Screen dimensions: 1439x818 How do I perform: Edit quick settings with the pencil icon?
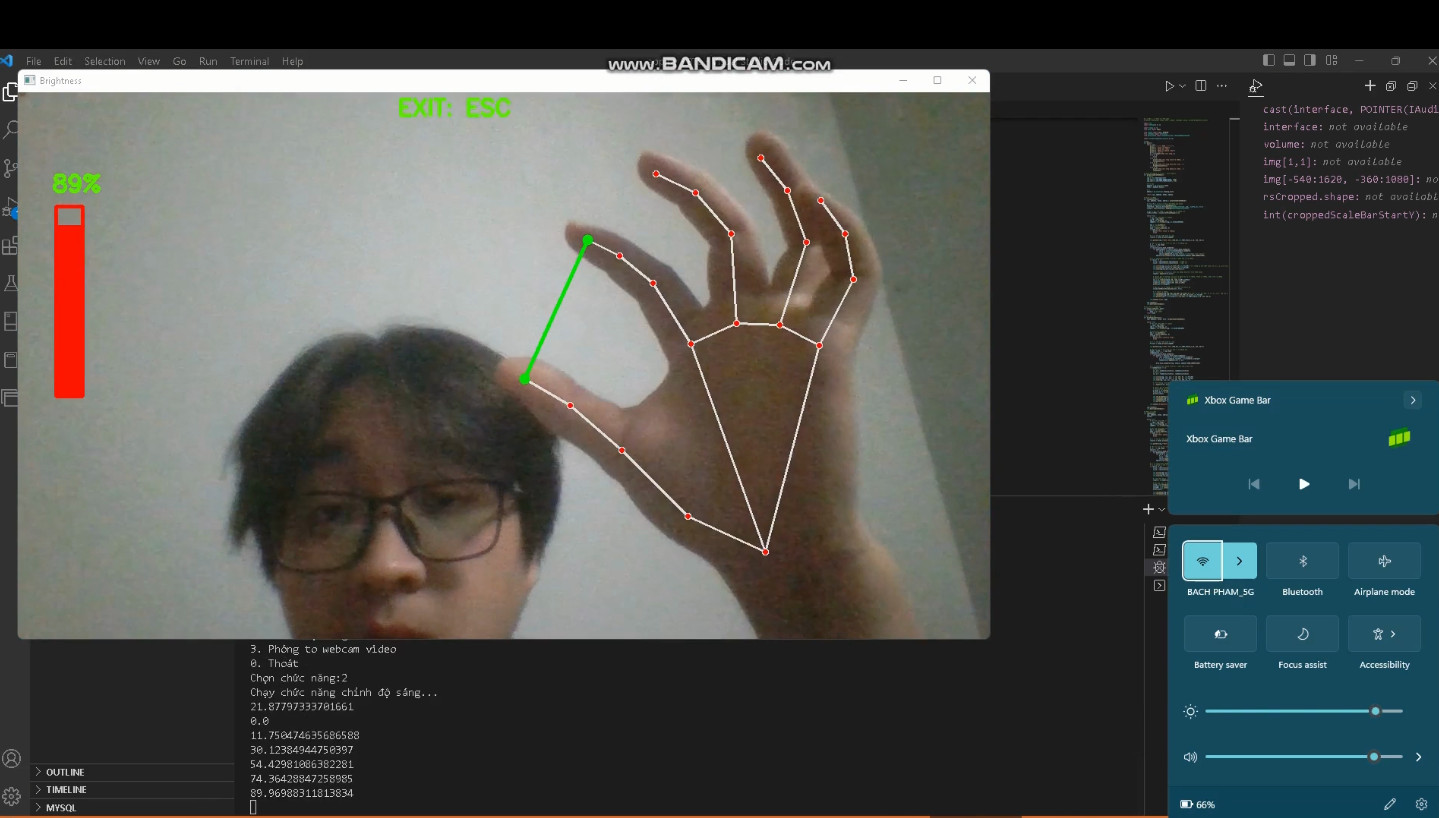point(1389,804)
